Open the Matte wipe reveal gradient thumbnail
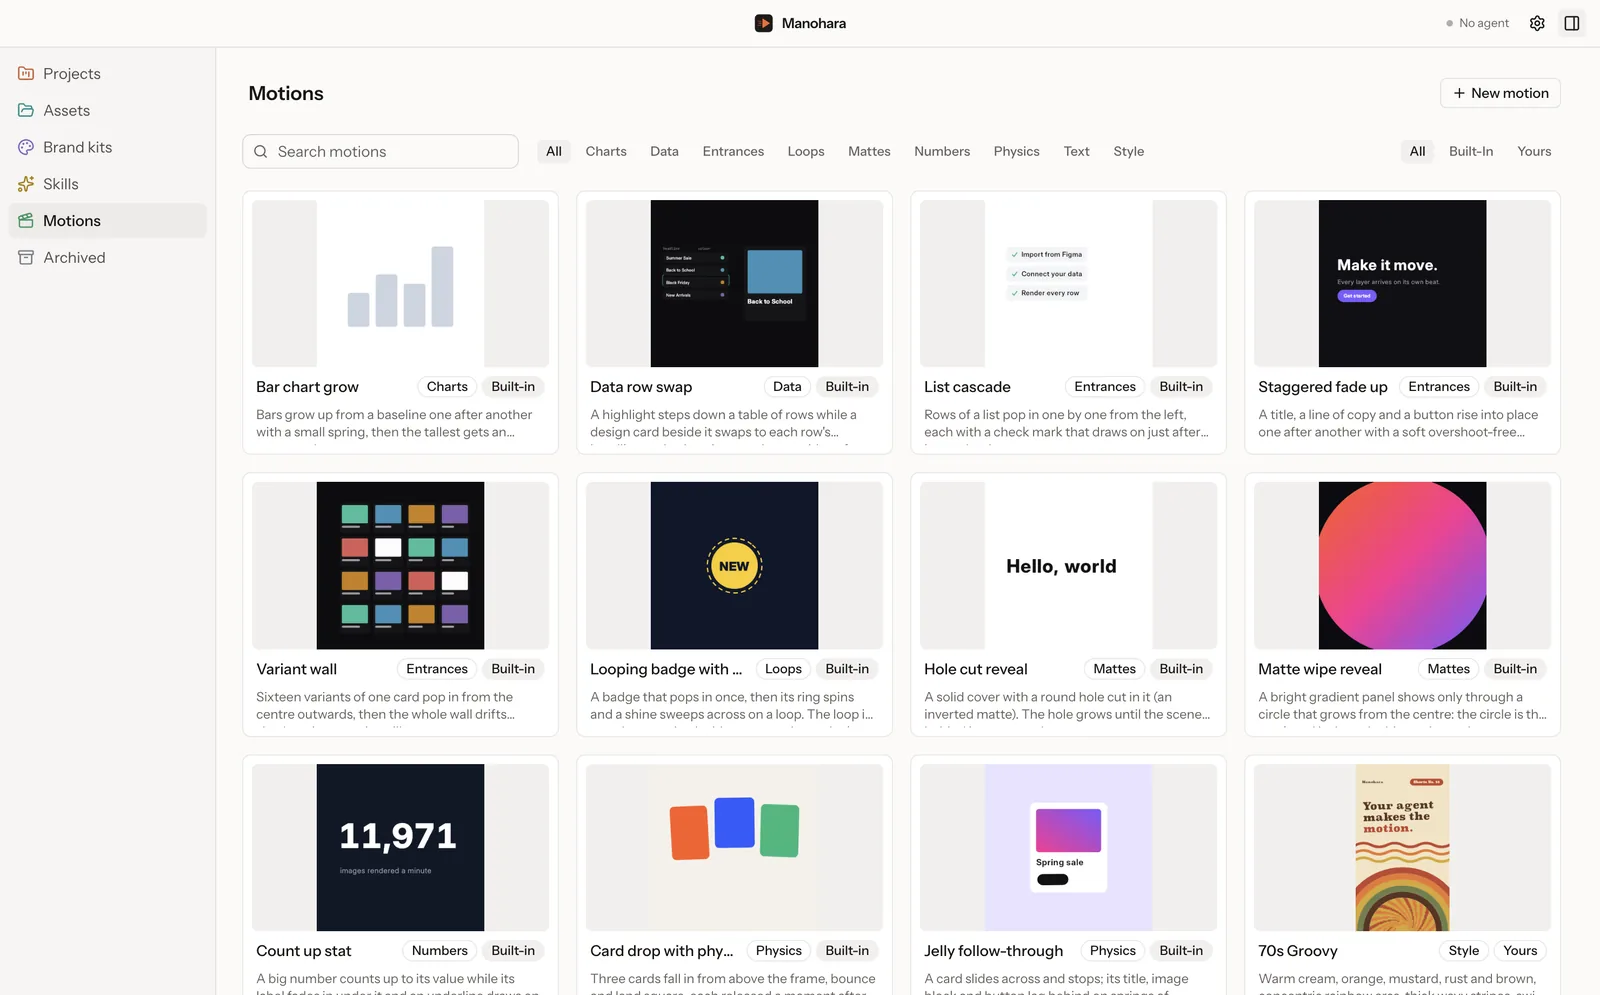This screenshot has width=1600, height=995. click(x=1402, y=566)
